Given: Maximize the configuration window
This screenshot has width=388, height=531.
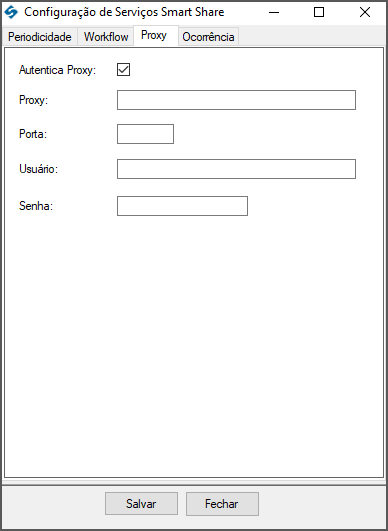Looking at the screenshot, I should (319, 13).
